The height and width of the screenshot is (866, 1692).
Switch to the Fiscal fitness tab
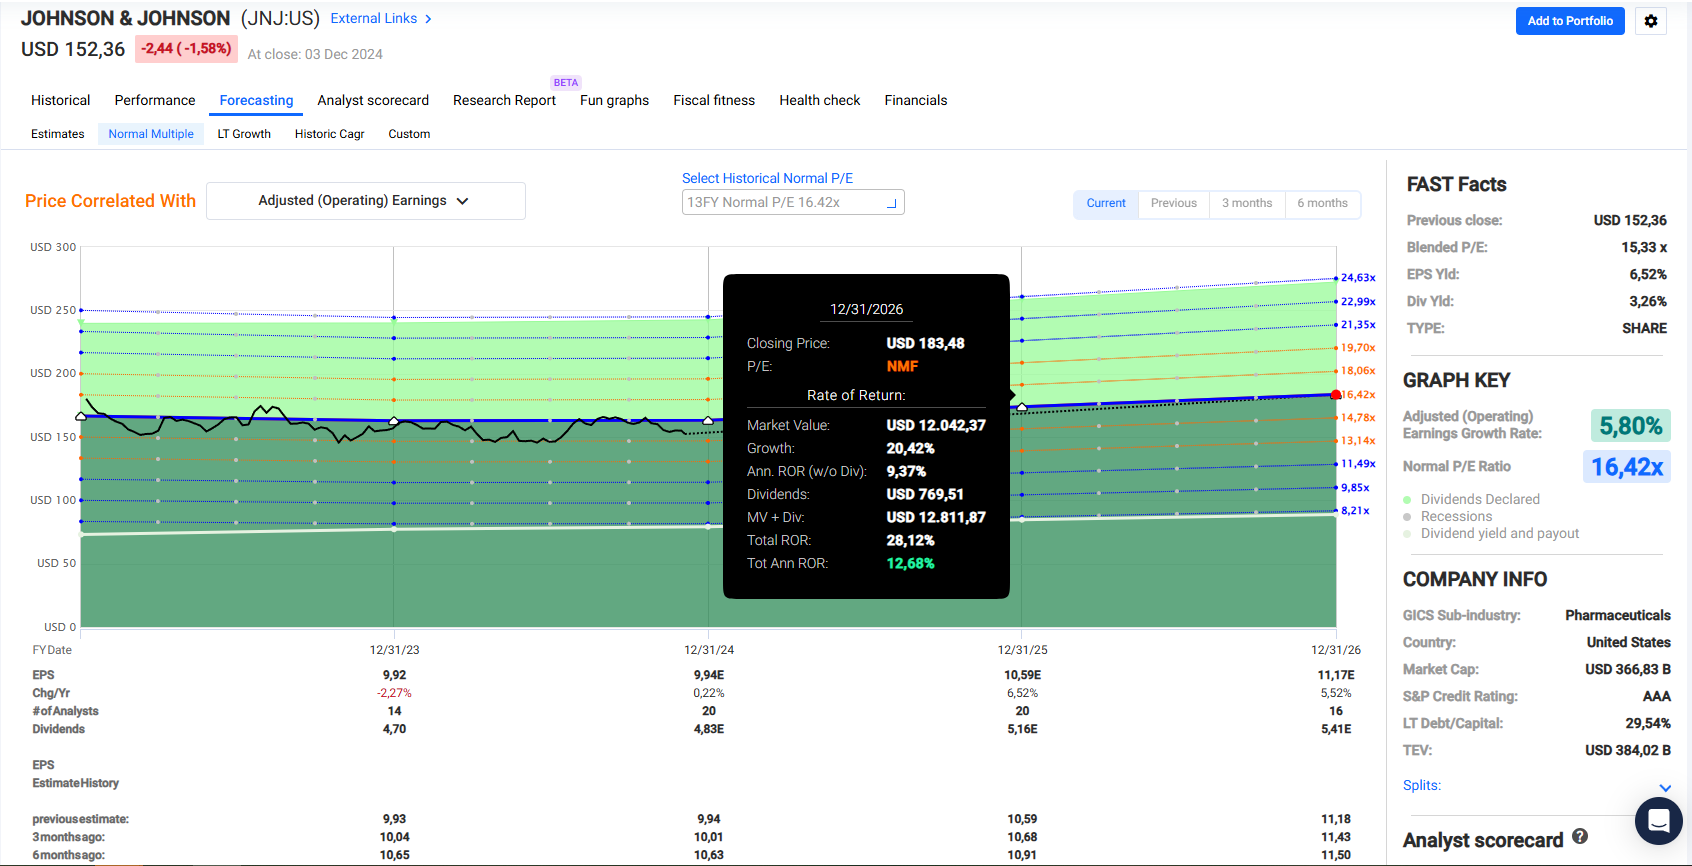[714, 100]
